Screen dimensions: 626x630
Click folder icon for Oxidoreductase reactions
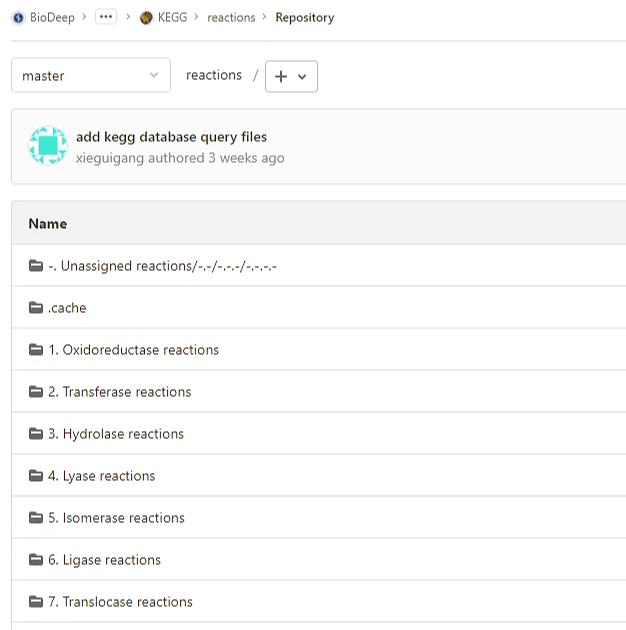coord(36,350)
